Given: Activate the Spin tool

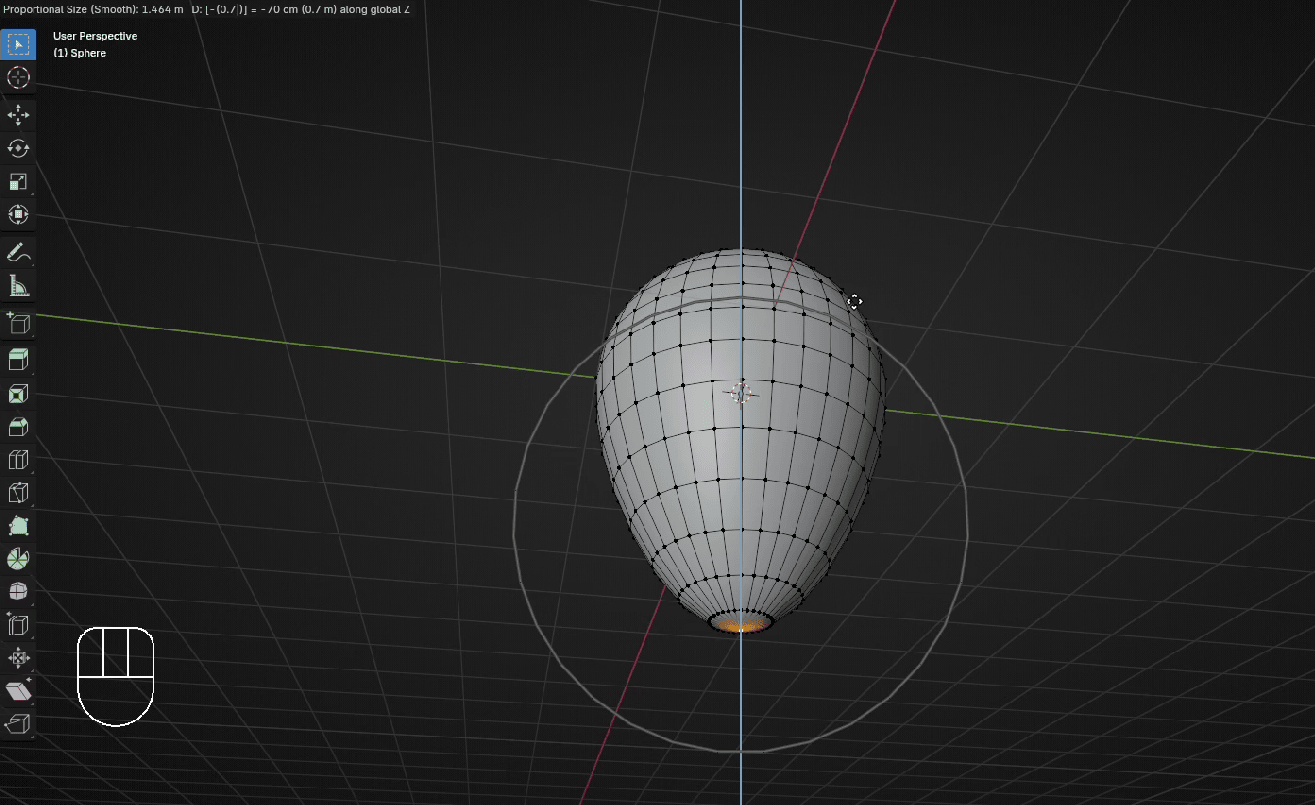Looking at the screenshot, I should (18, 559).
